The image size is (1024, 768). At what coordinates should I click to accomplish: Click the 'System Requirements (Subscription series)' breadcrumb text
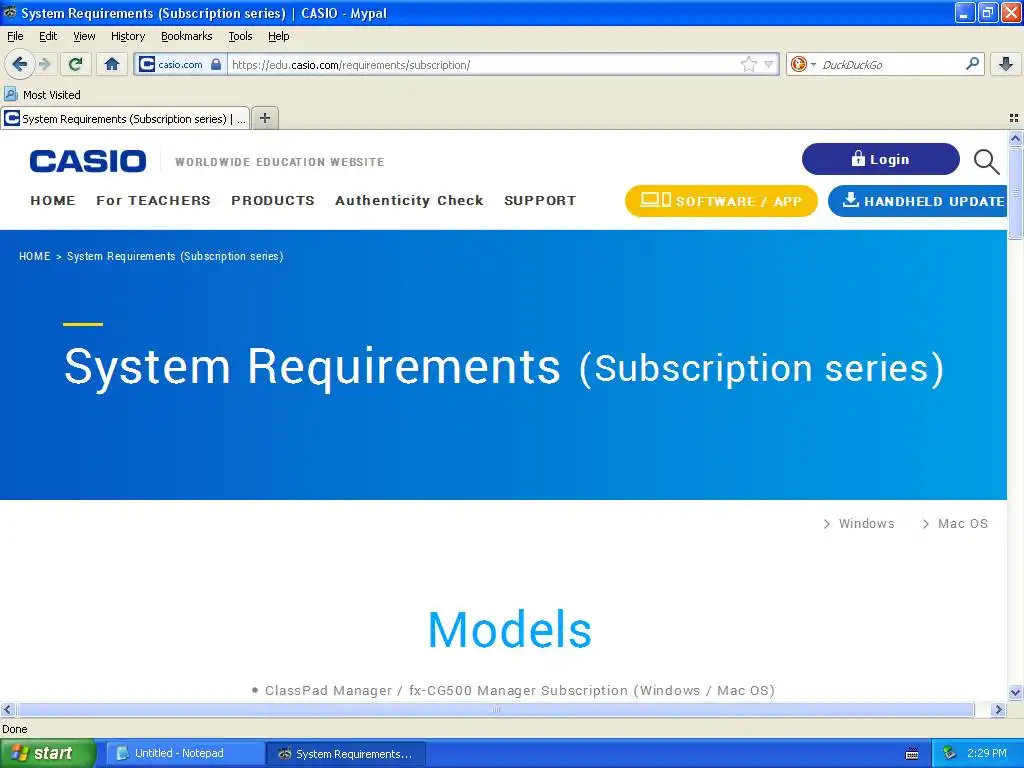175,256
